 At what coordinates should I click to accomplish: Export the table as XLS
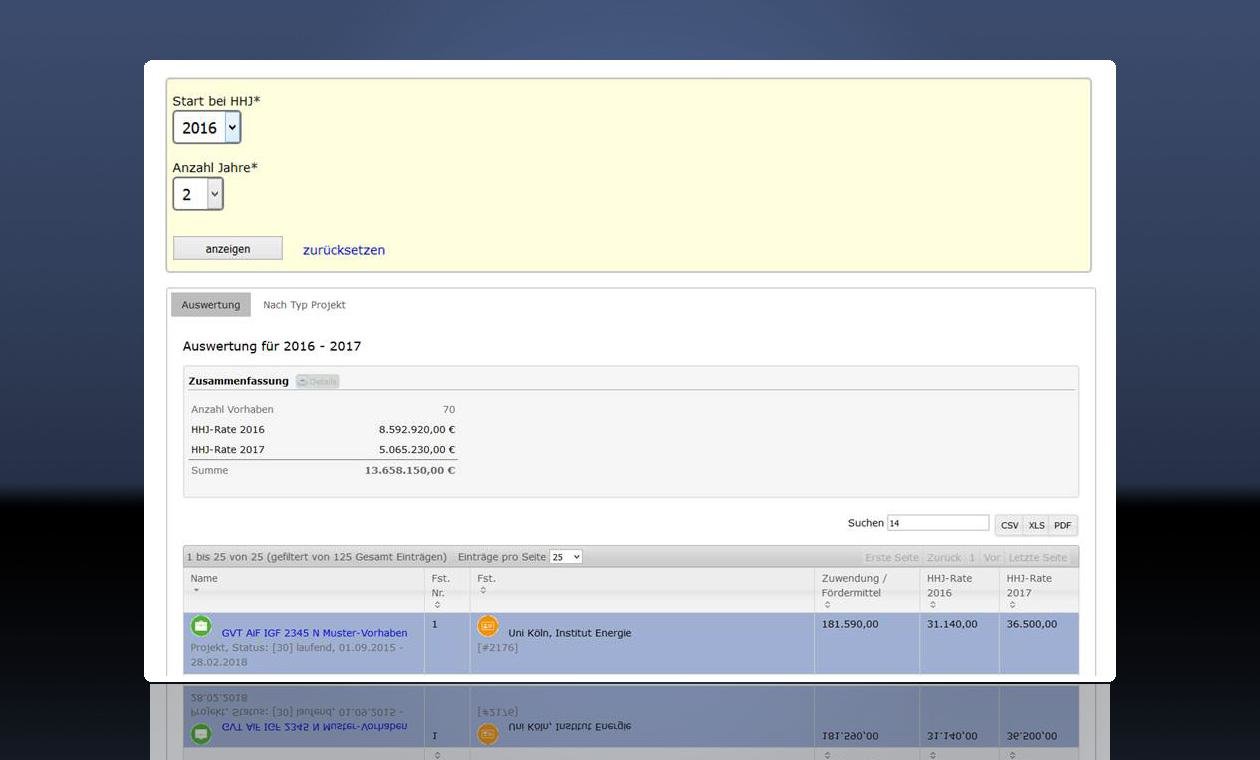point(1036,525)
